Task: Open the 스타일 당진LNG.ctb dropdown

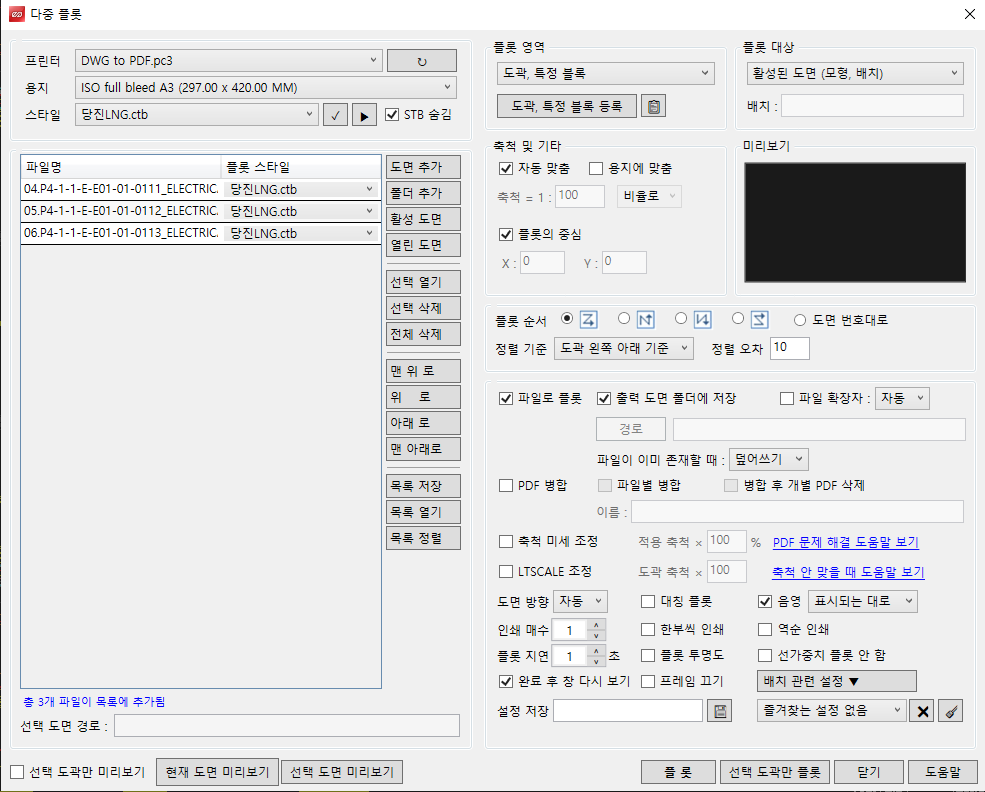Action: (x=197, y=115)
